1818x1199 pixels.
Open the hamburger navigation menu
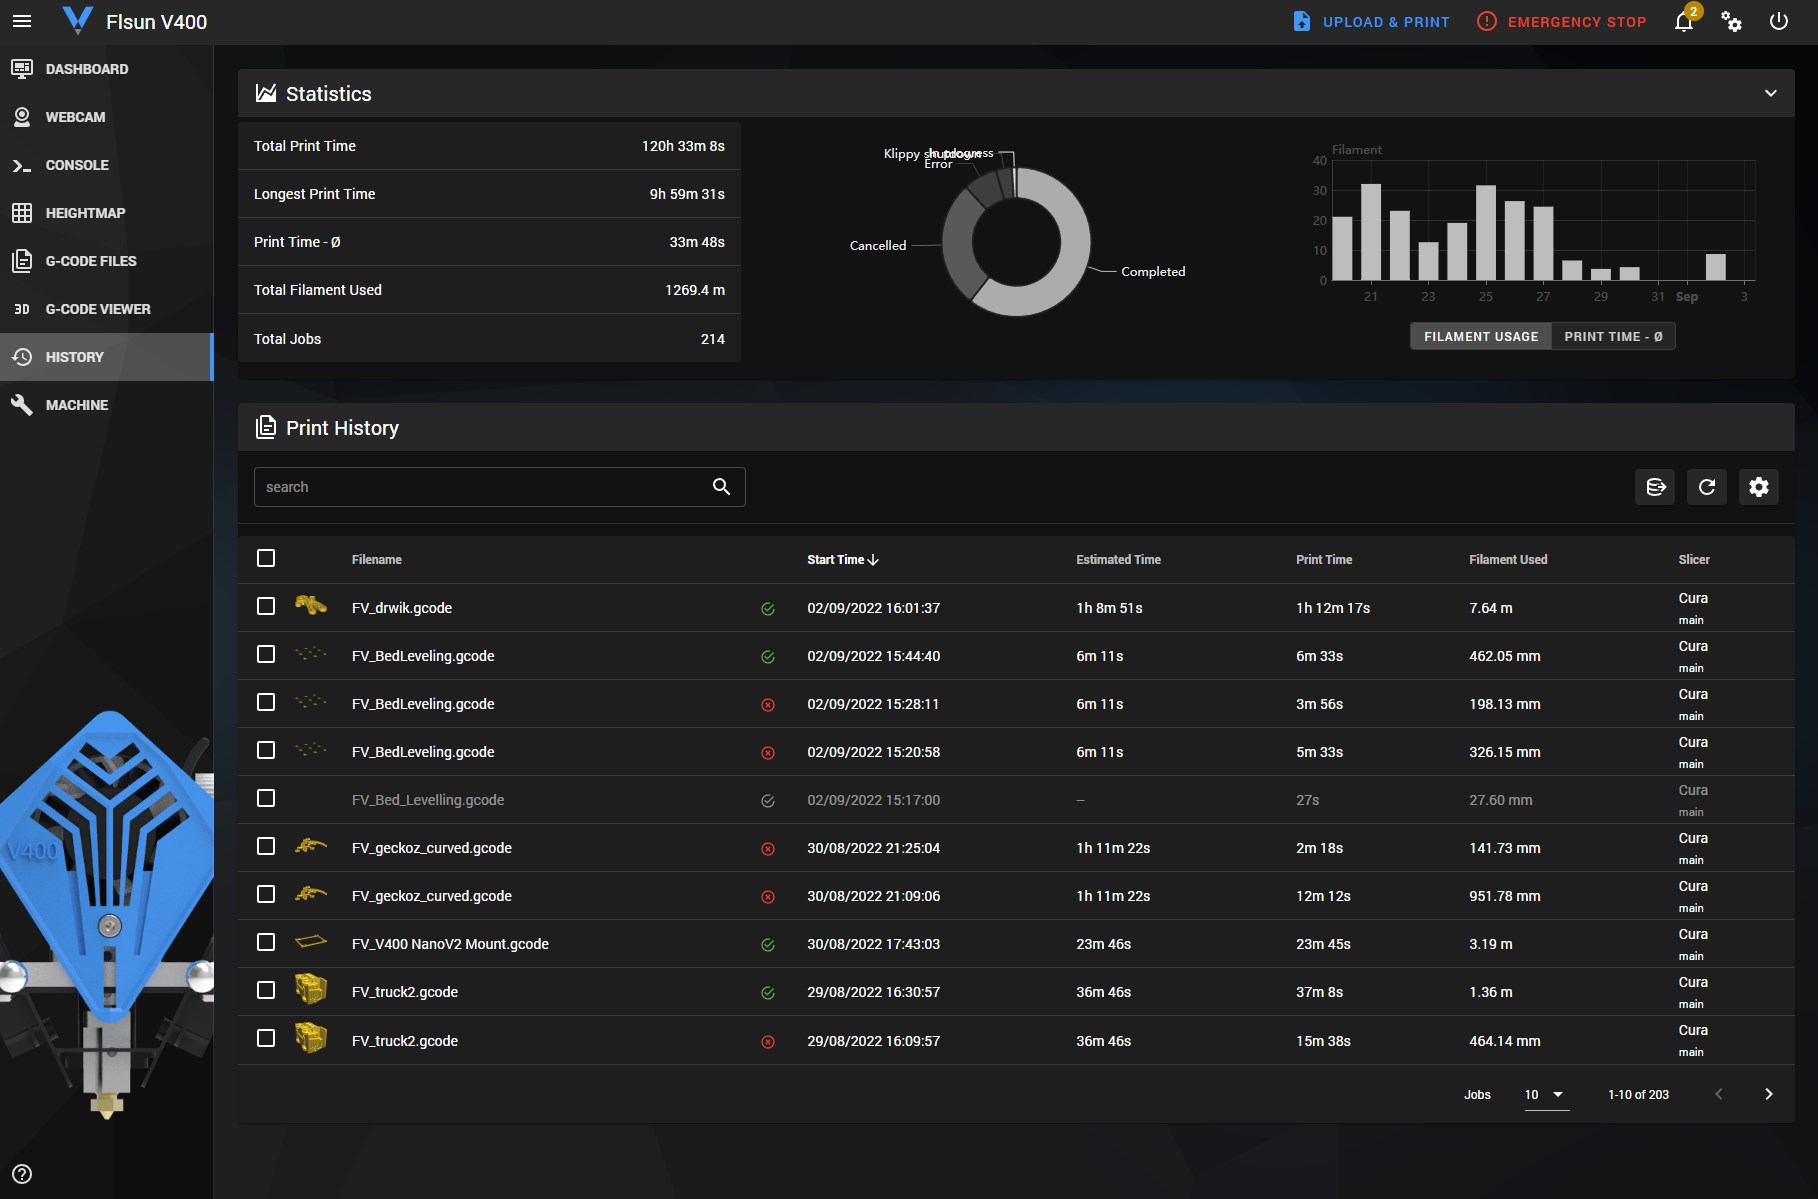pos(22,21)
